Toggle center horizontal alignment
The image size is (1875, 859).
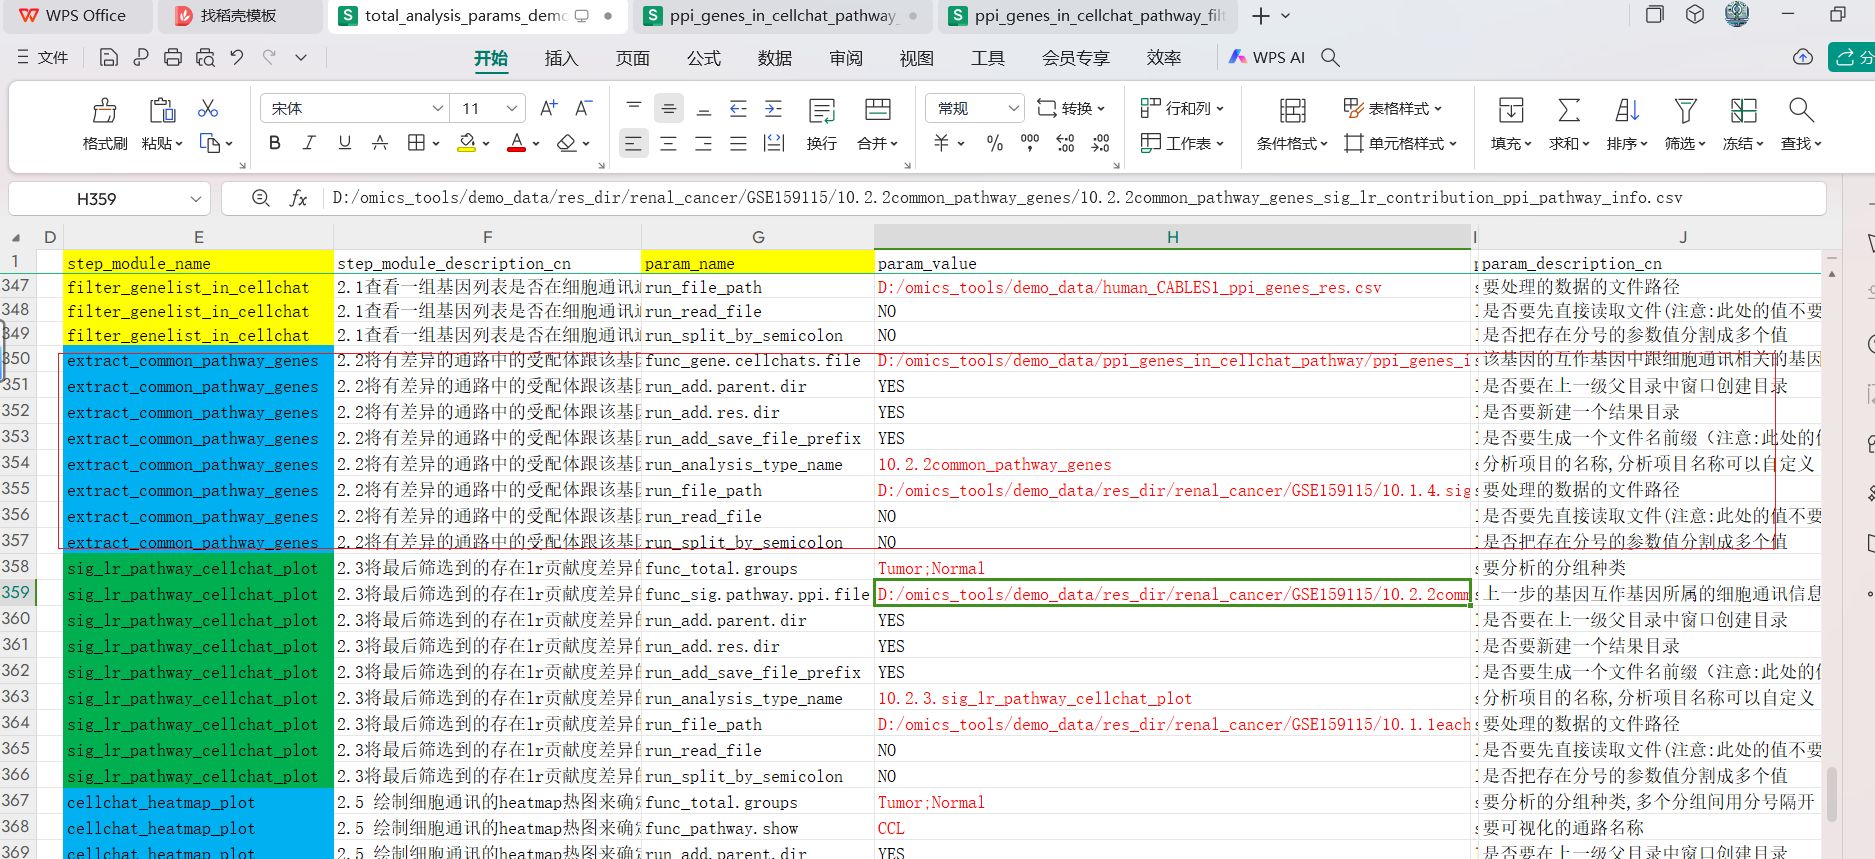tap(668, 143)
